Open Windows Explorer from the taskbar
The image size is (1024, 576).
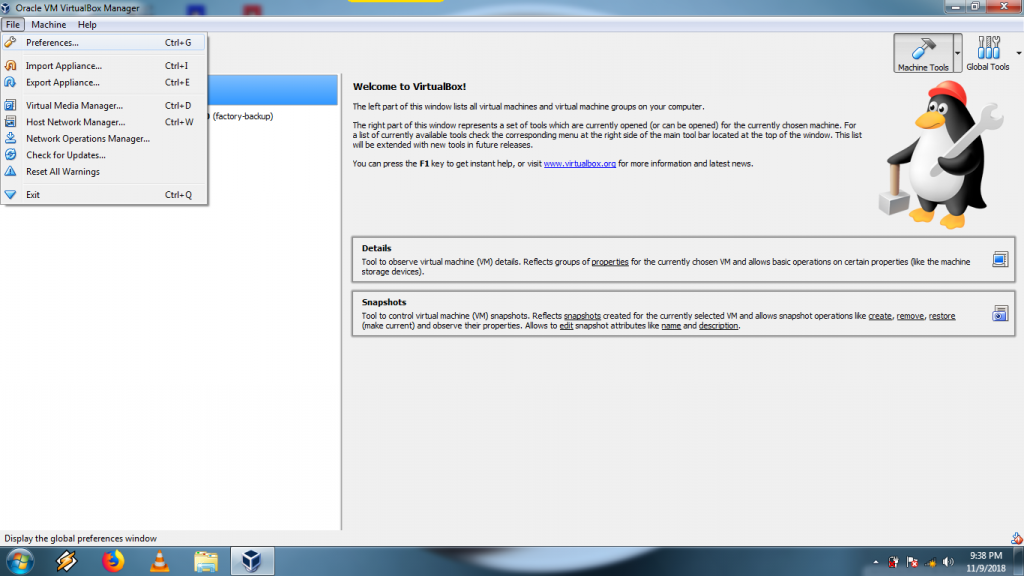(206, 562)
